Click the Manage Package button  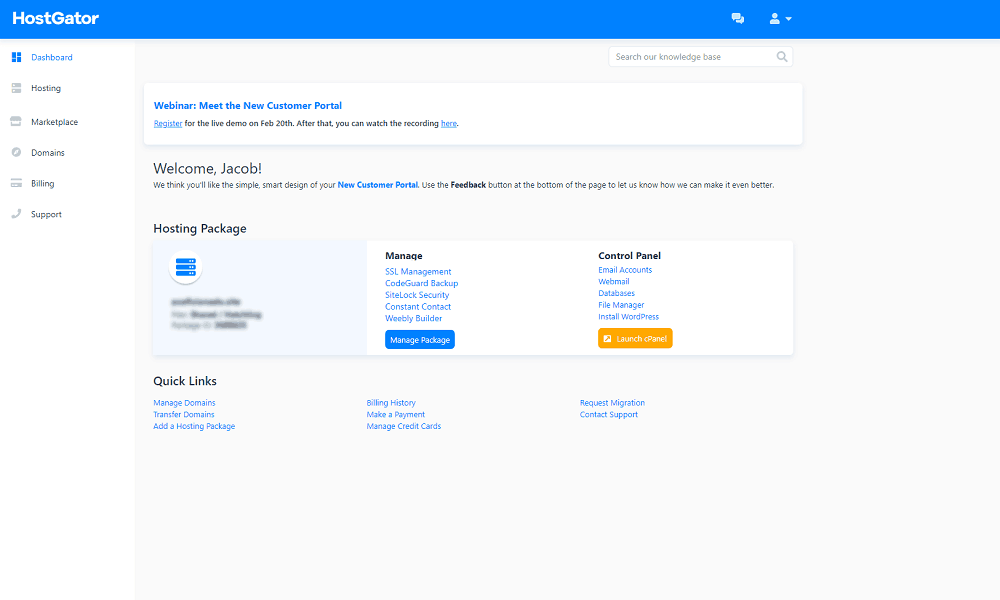pyautogui.click(x=420, y=340)
